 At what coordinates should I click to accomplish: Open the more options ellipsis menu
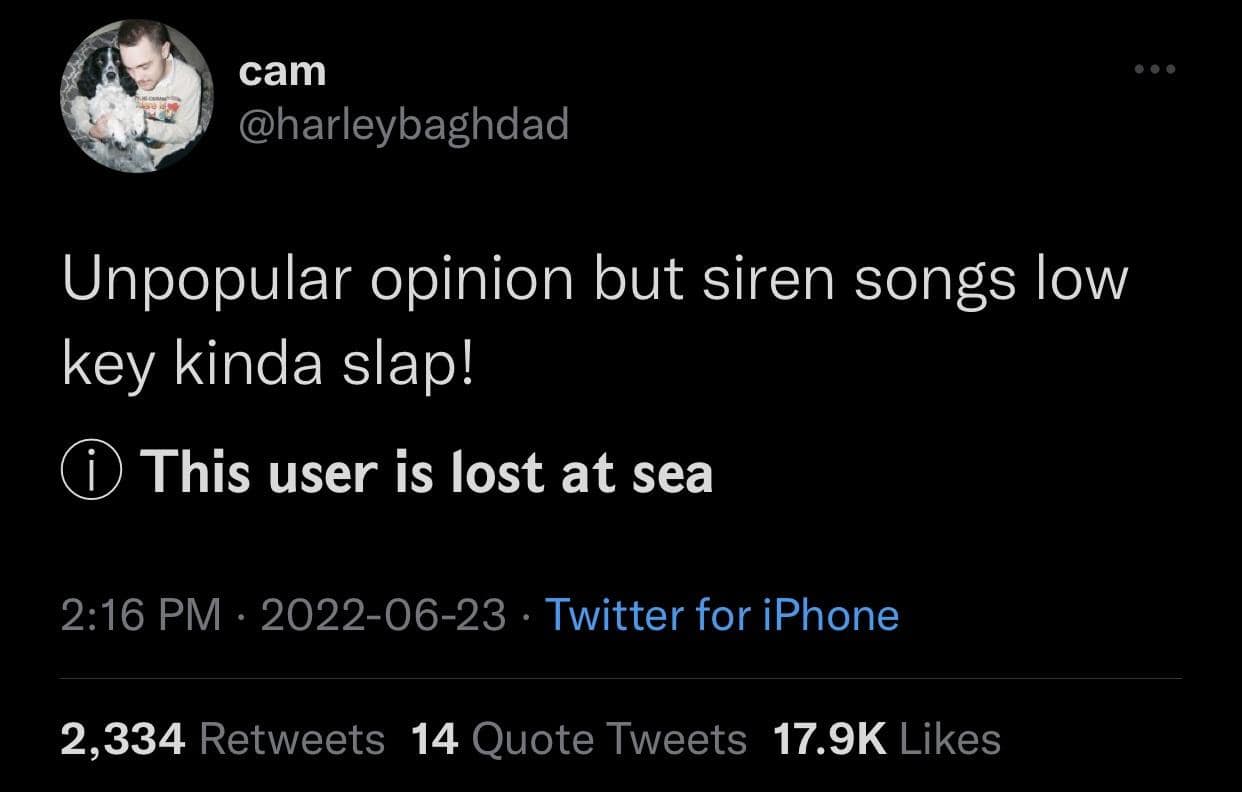pyautogui.click(x=1157, y=70)
